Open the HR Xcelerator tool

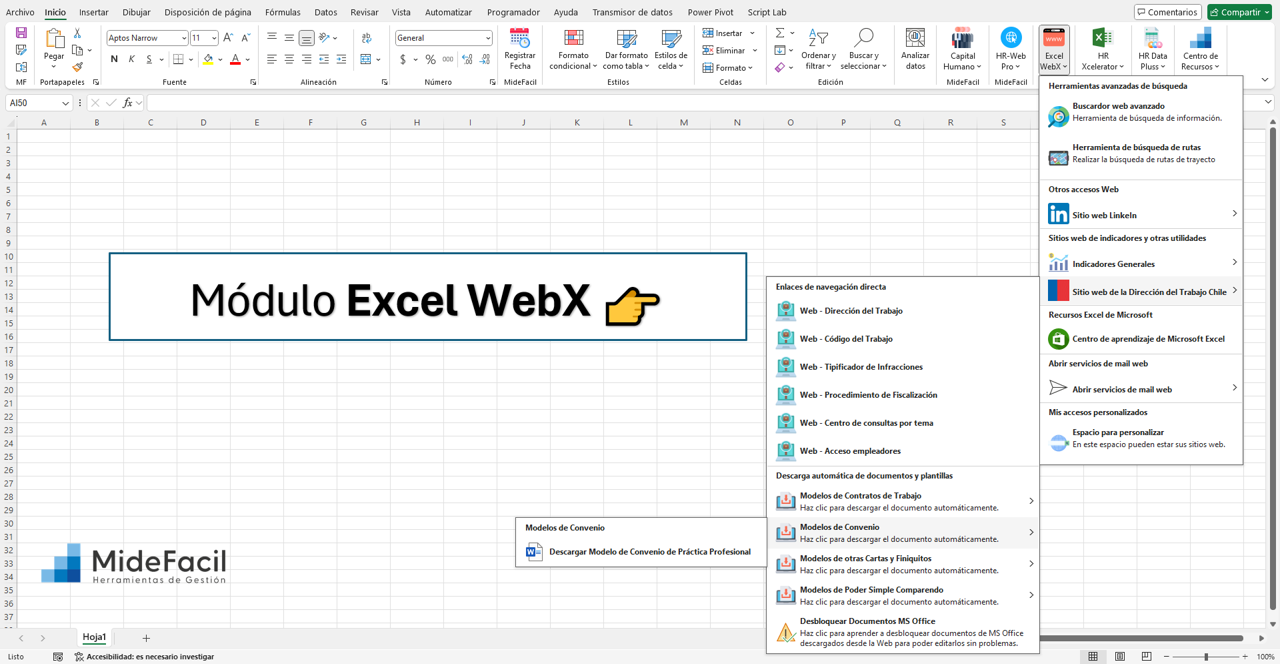[1102, 49]
